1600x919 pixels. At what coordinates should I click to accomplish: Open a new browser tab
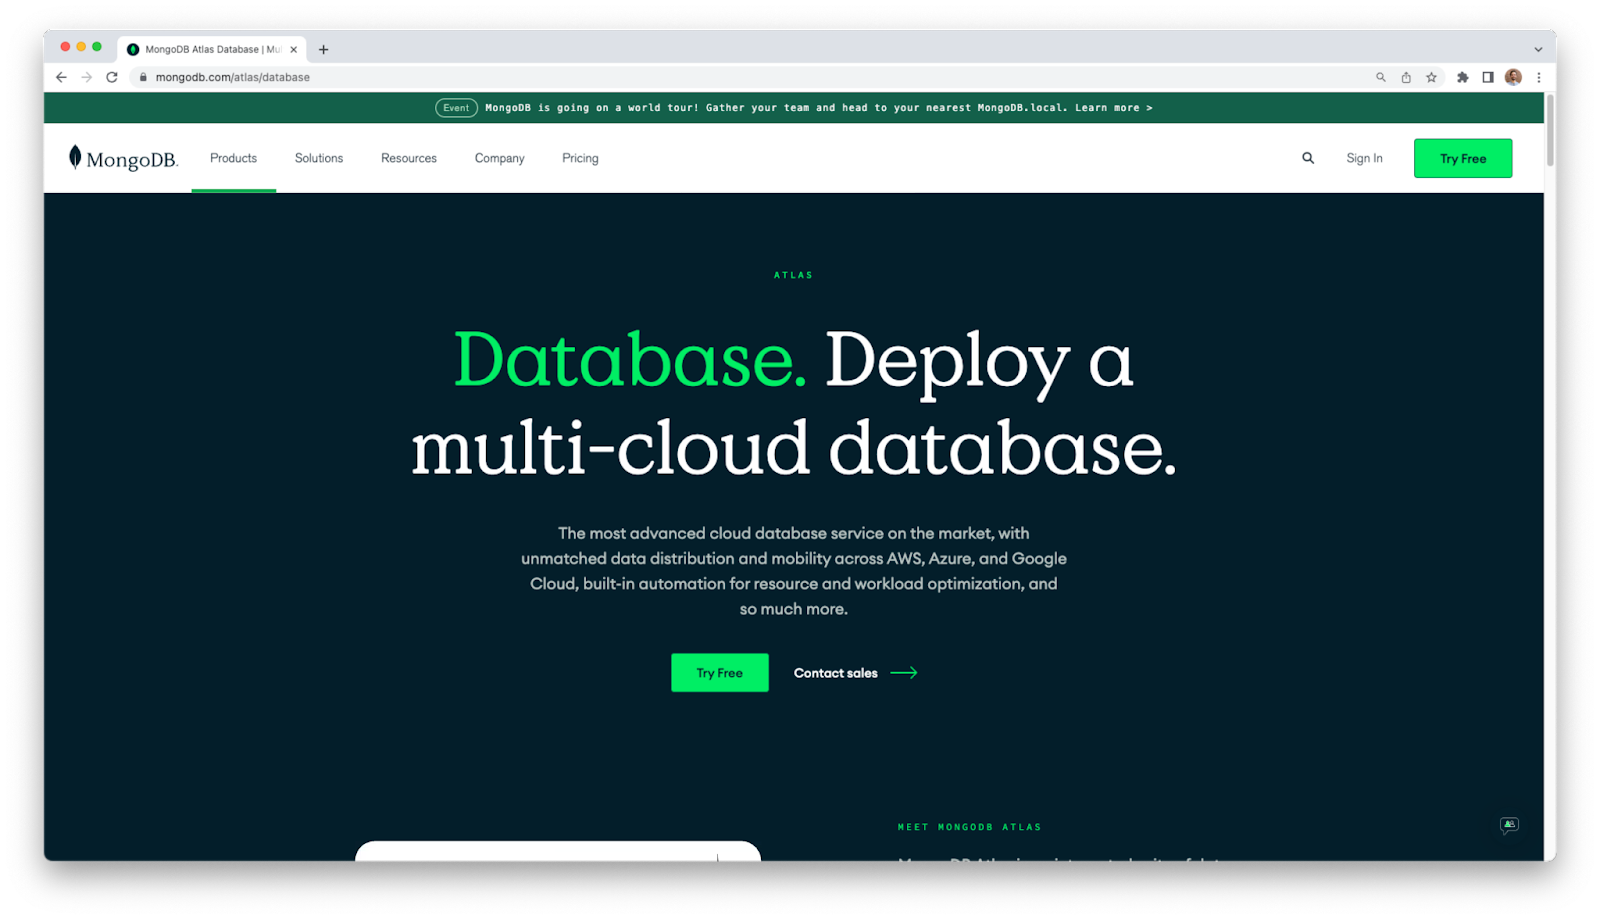[x=323, y=49]
